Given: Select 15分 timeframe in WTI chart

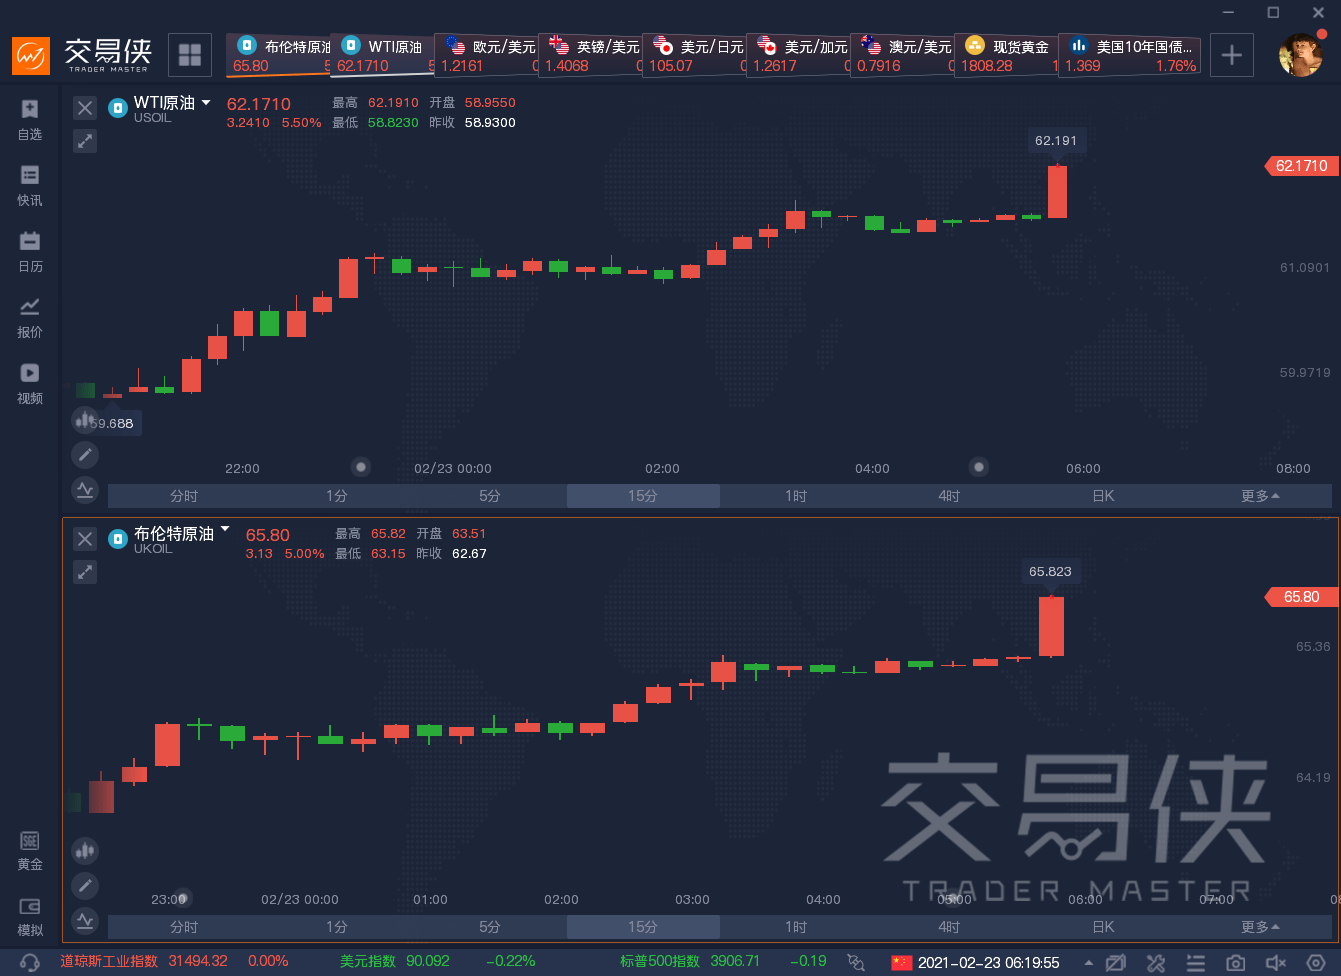Looking at the screenshot, I should tap(643, 496).
